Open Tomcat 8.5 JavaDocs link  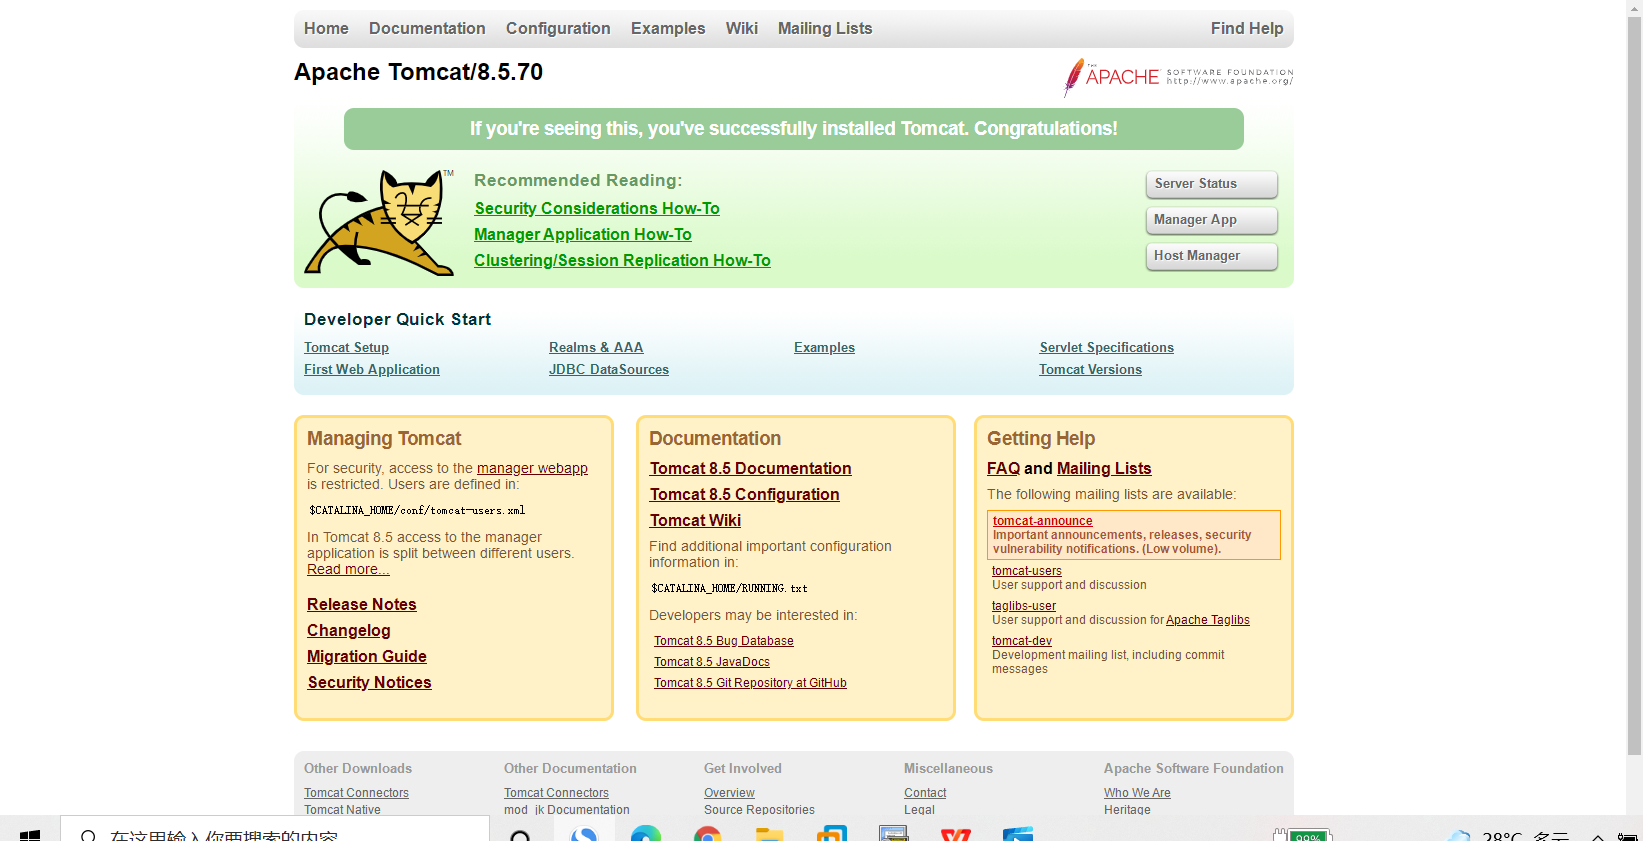712,662
